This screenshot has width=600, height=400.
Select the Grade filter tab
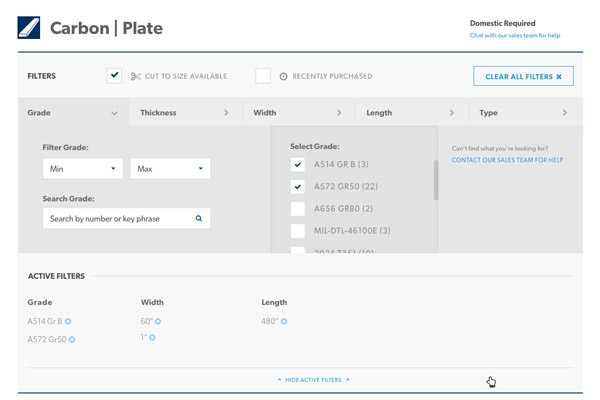(x=73, y=113)
